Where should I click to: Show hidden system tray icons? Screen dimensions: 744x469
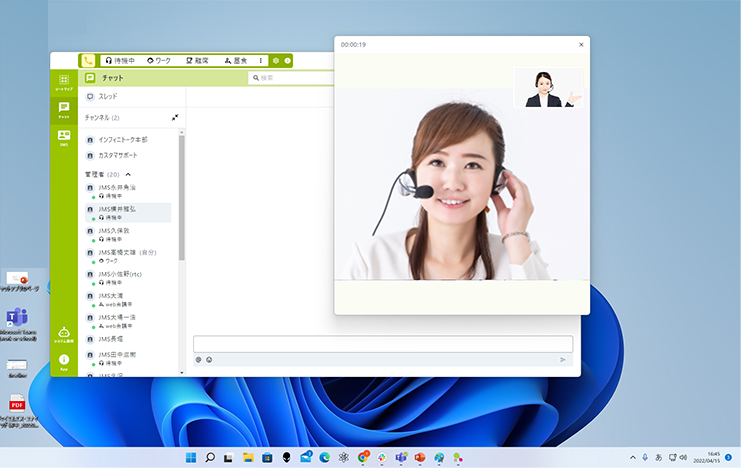click(x=633, y=458)
